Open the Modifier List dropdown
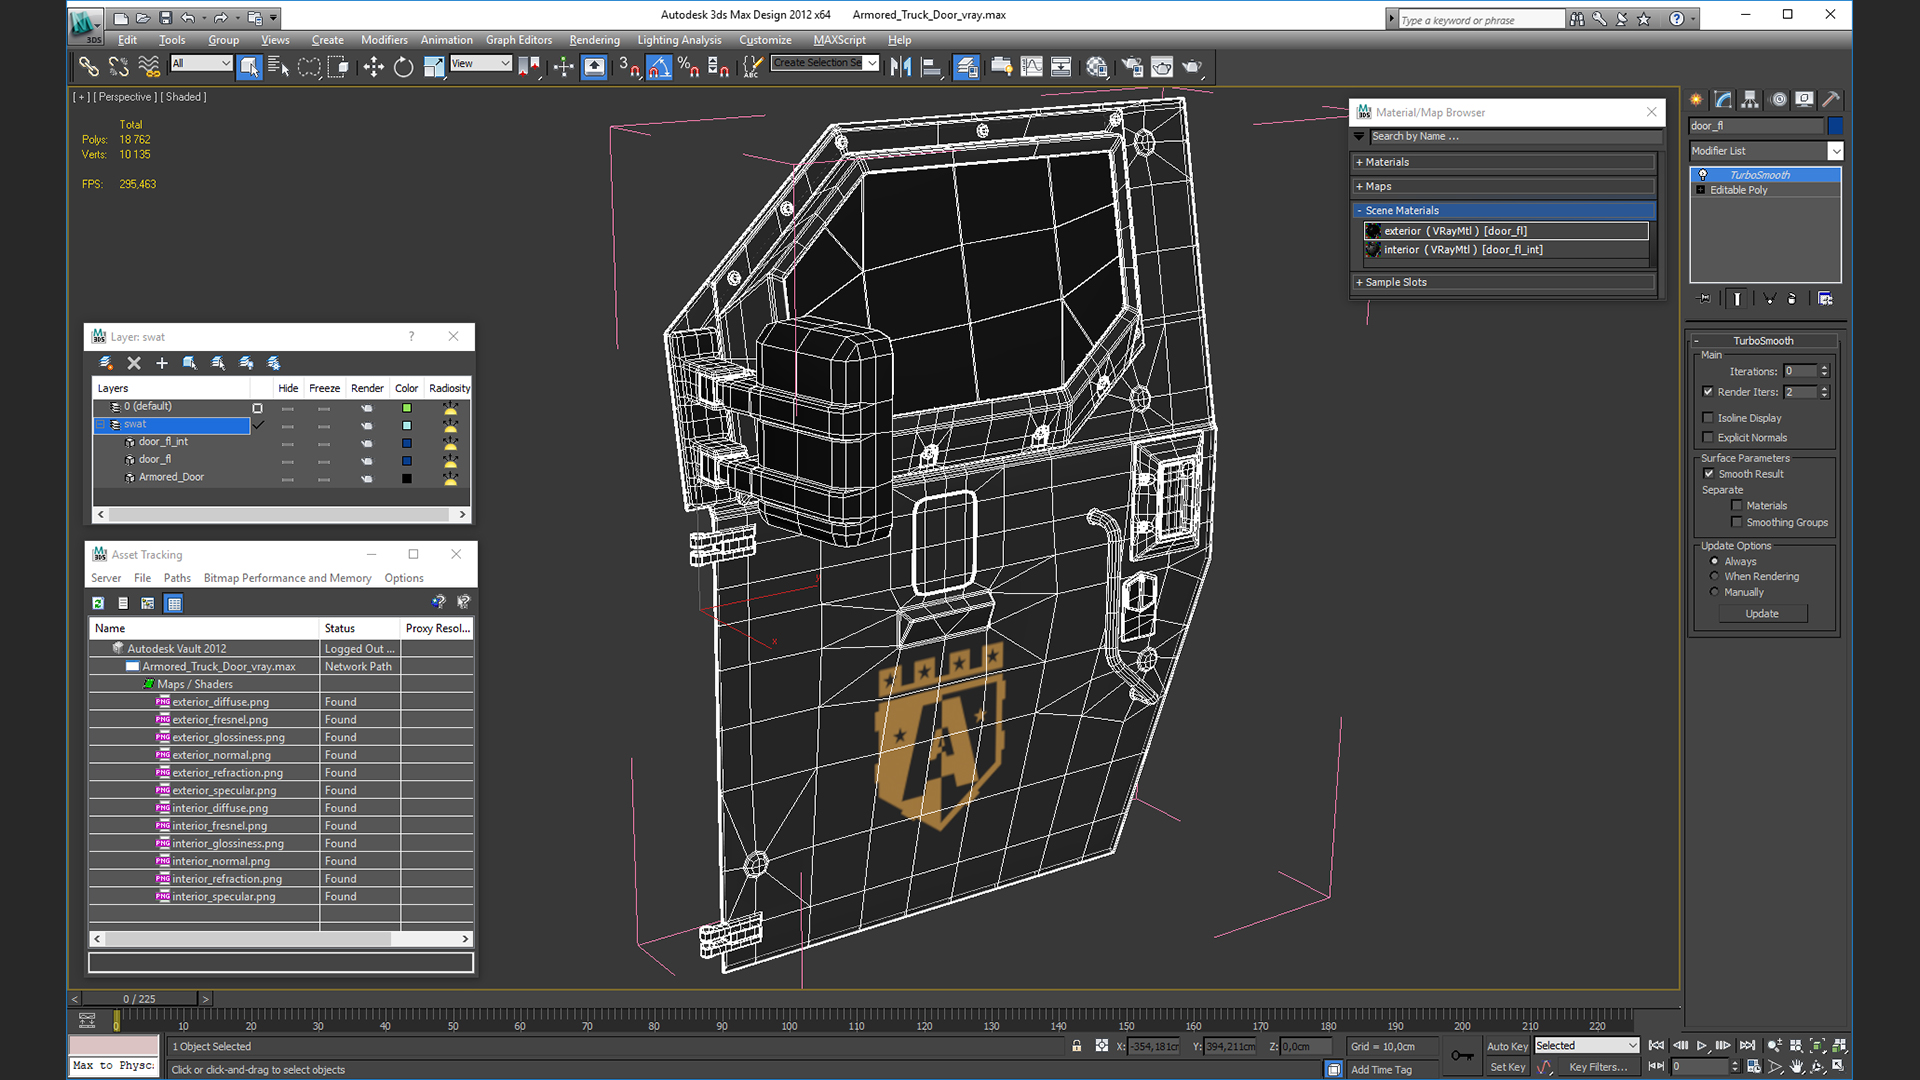 [1835, 151]
